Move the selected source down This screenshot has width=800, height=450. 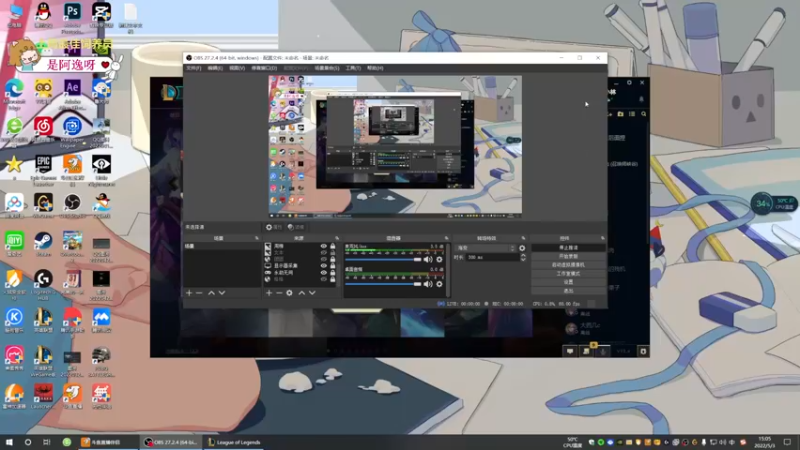(x=312, y=293)
